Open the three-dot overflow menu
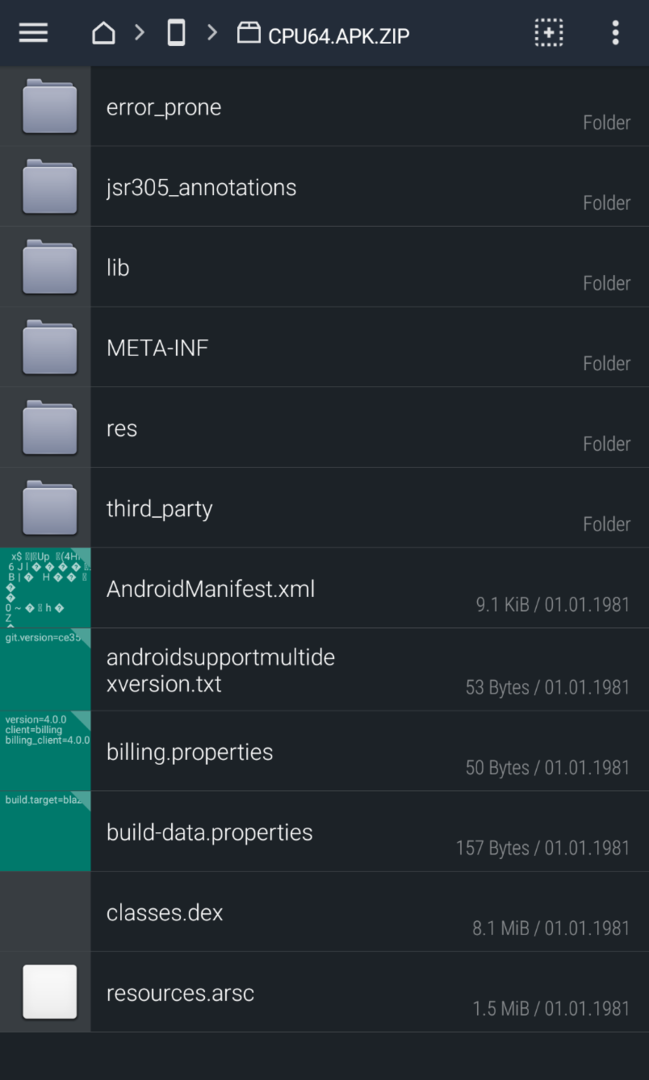The width and height of the screenshot is (649, 1080). click(x=615, y=33)
